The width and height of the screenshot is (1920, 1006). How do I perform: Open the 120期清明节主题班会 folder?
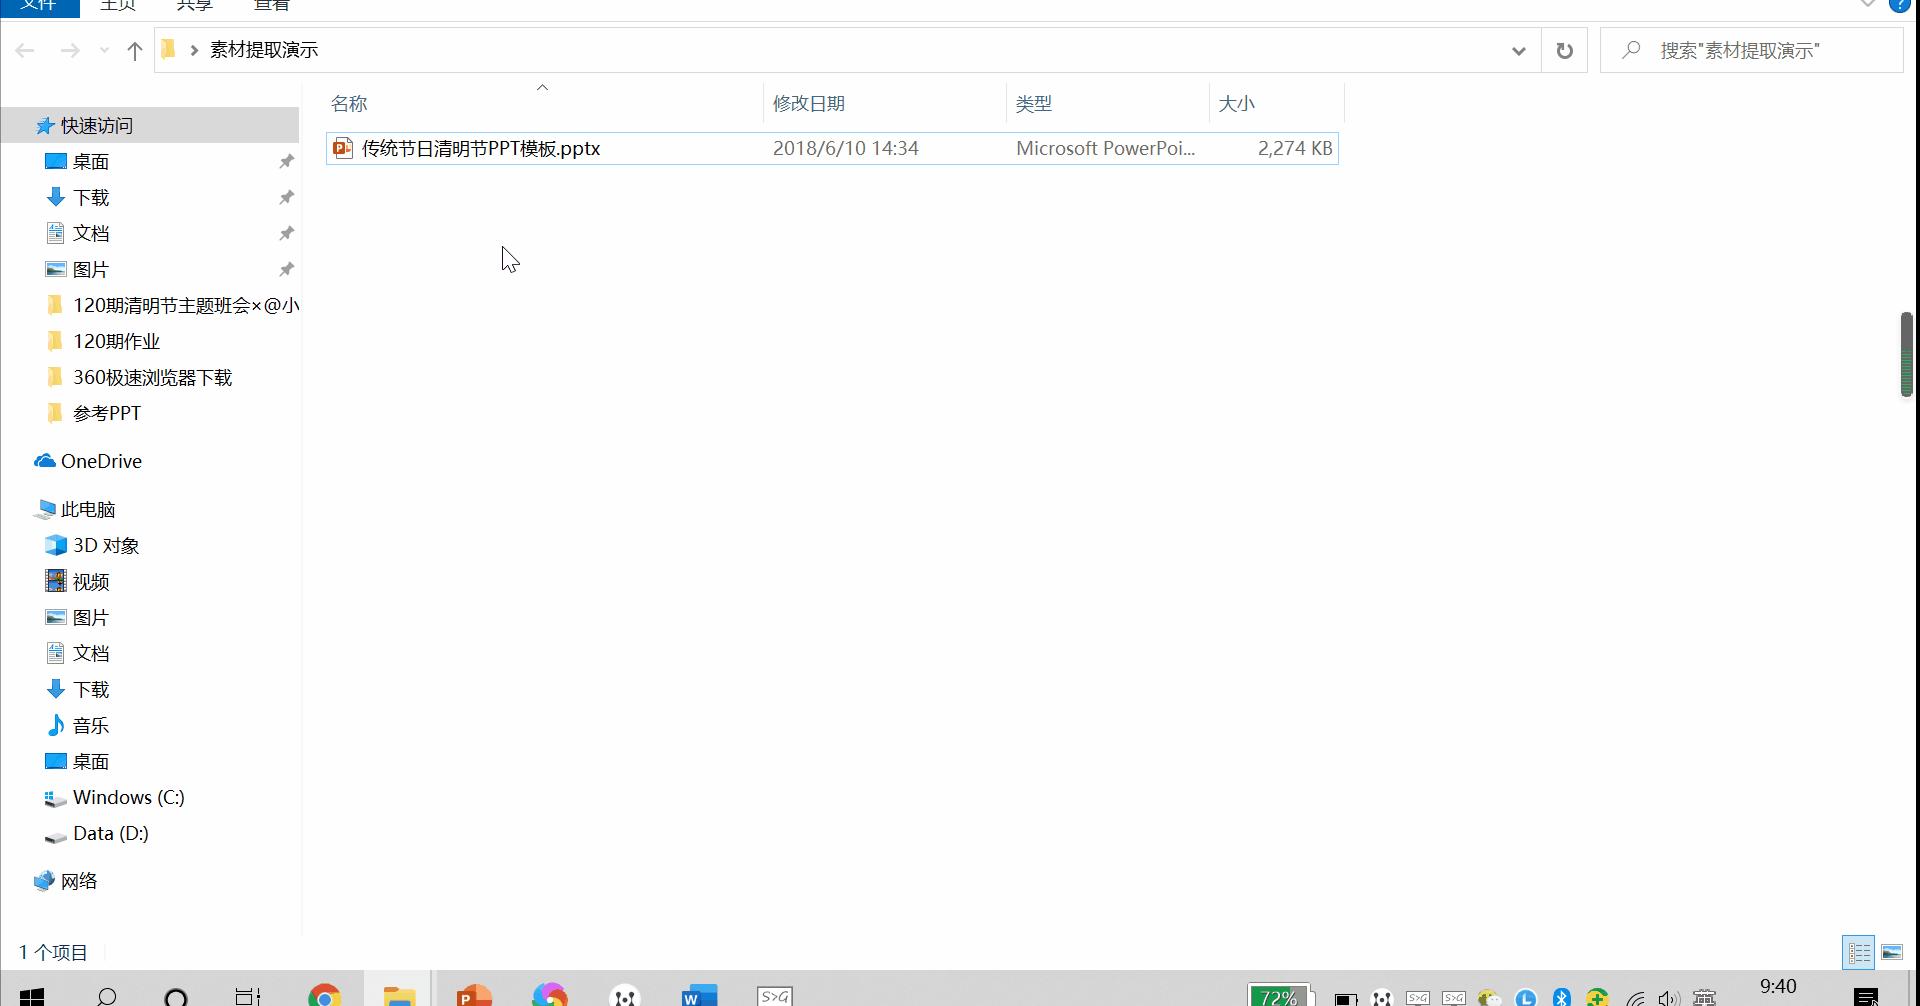pyautogui.click(x=172, y=305)
